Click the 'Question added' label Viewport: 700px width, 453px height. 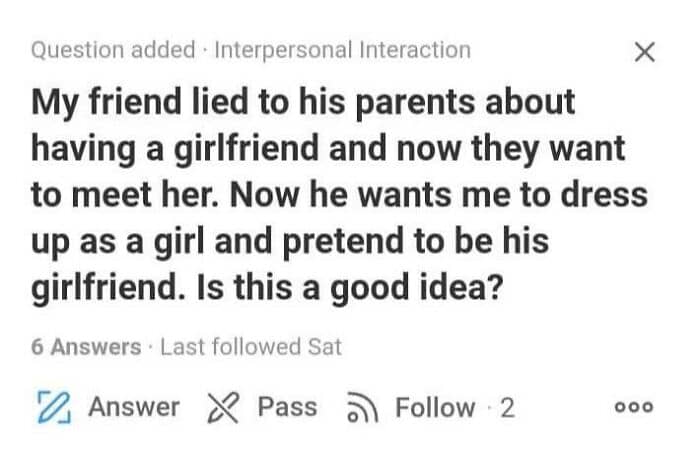[x=112, y=49]
